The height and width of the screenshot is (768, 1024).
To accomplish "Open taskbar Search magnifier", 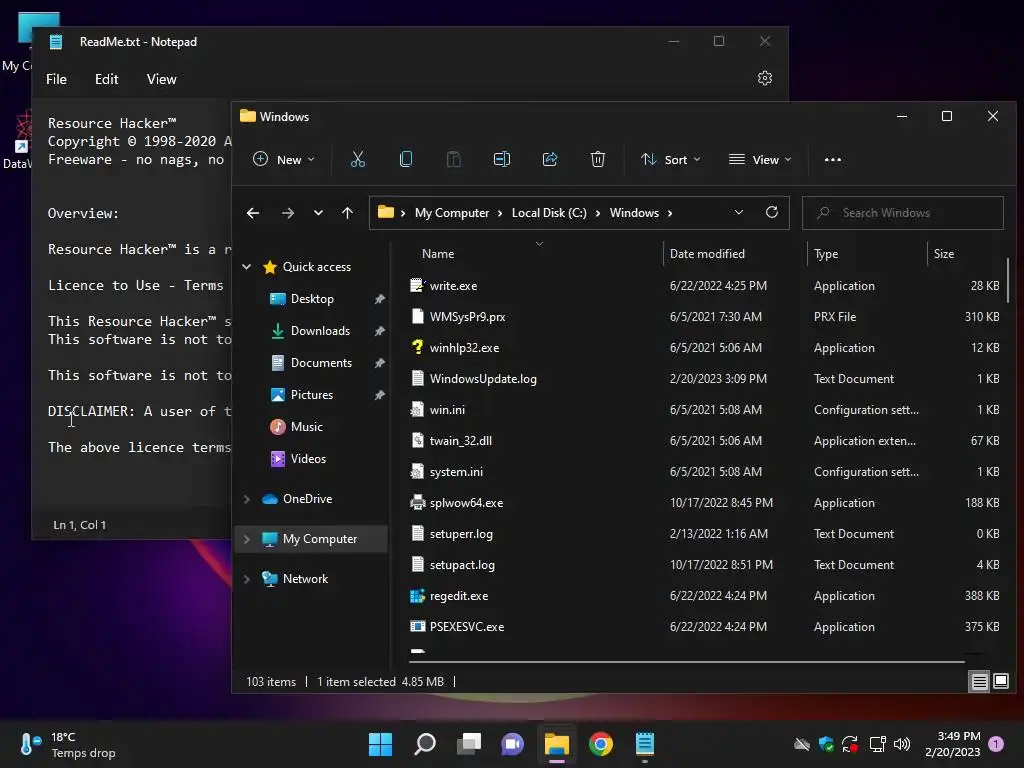I will pos(424,744).
